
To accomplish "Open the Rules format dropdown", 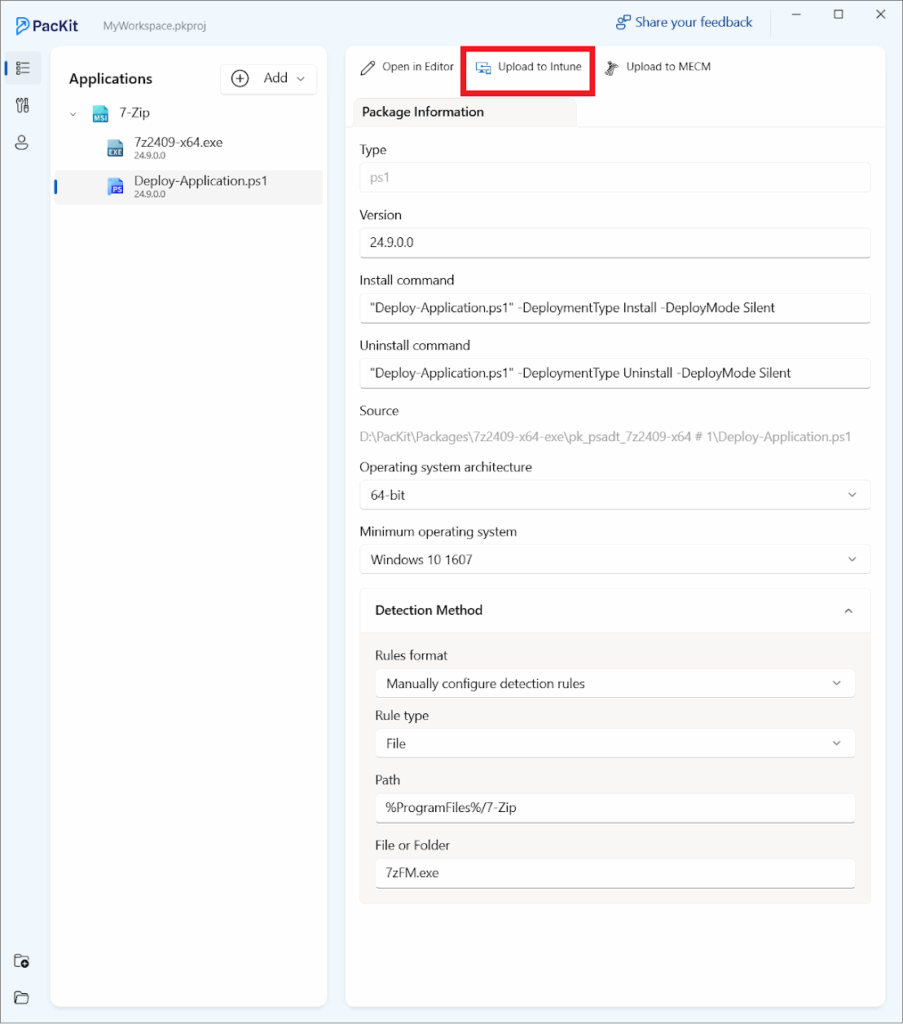I will tap(614, 684).
